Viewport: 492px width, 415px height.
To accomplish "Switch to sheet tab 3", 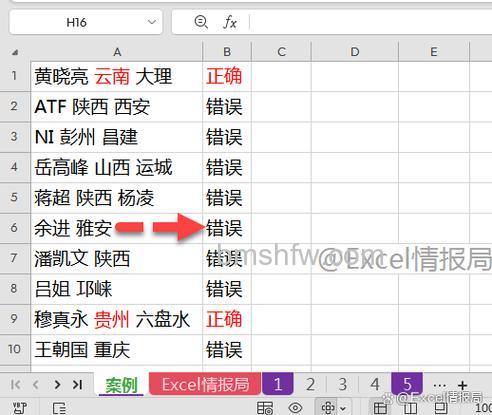I will point(343,384).
